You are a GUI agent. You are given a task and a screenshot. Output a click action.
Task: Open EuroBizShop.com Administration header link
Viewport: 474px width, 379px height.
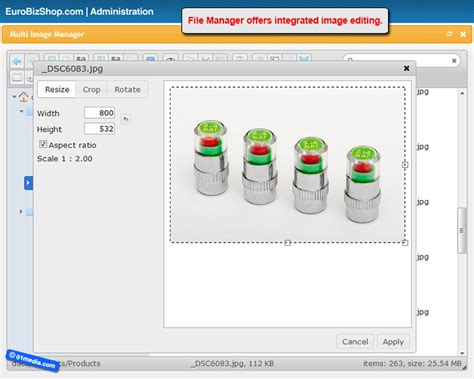tap(79, 12)
